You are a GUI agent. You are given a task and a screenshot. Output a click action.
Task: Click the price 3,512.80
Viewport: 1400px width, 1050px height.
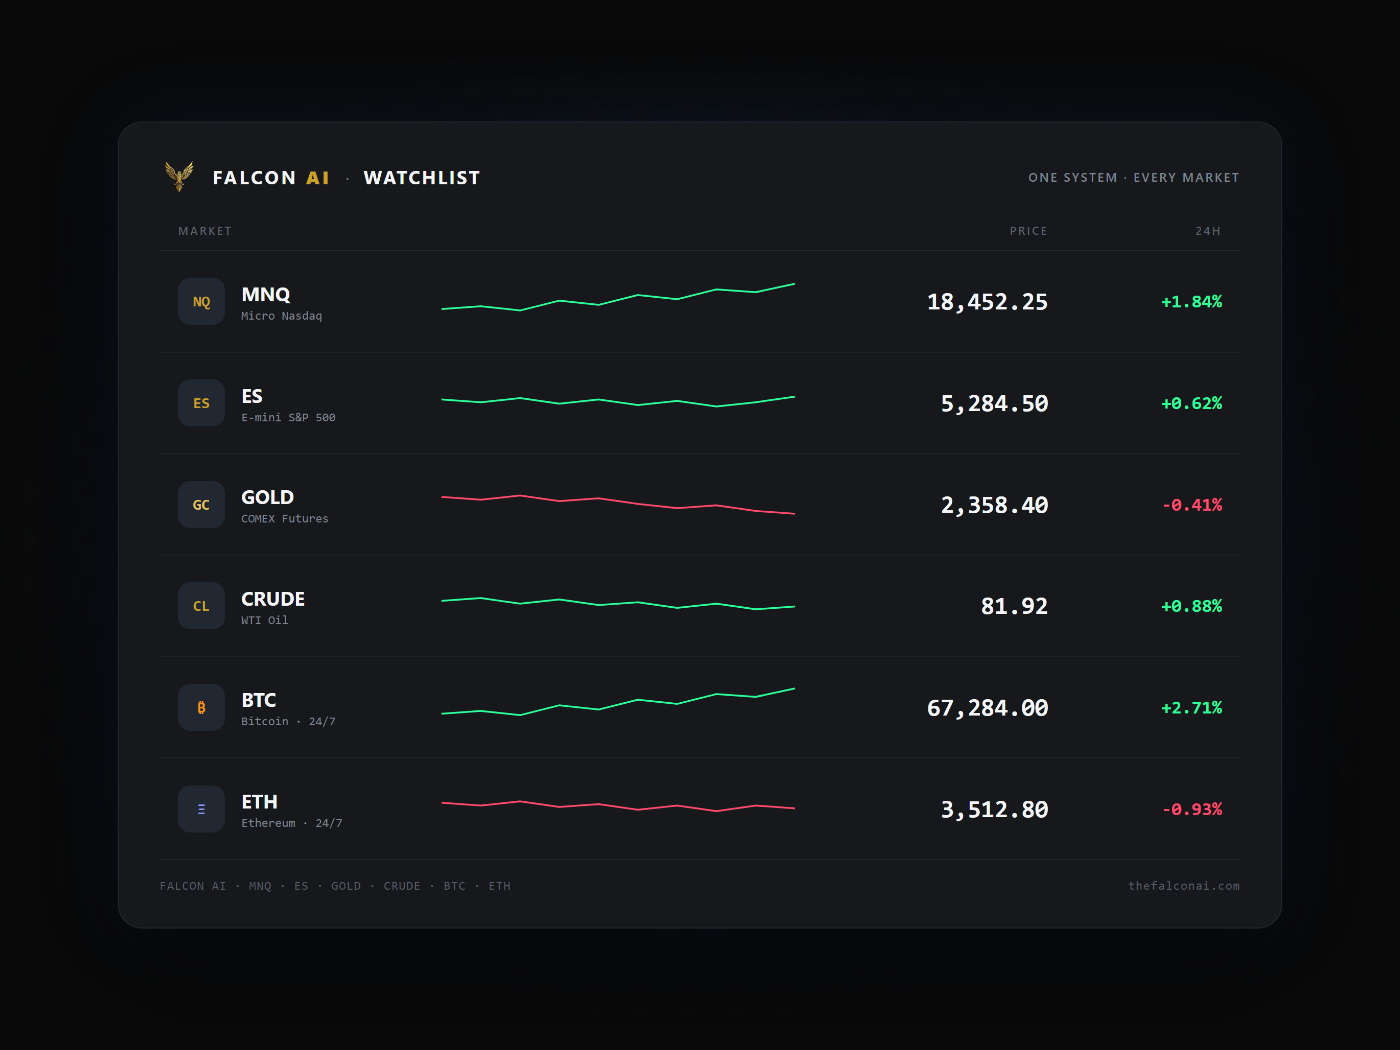(994, 810)
